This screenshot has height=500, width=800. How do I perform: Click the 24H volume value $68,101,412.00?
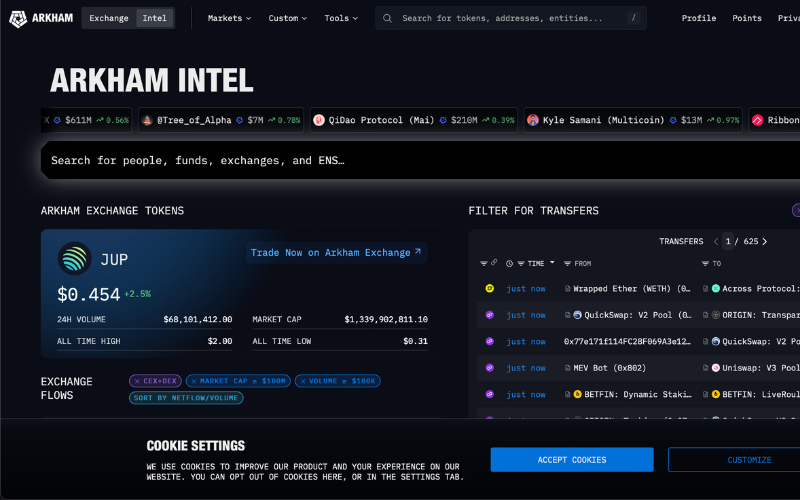point(198,319)
